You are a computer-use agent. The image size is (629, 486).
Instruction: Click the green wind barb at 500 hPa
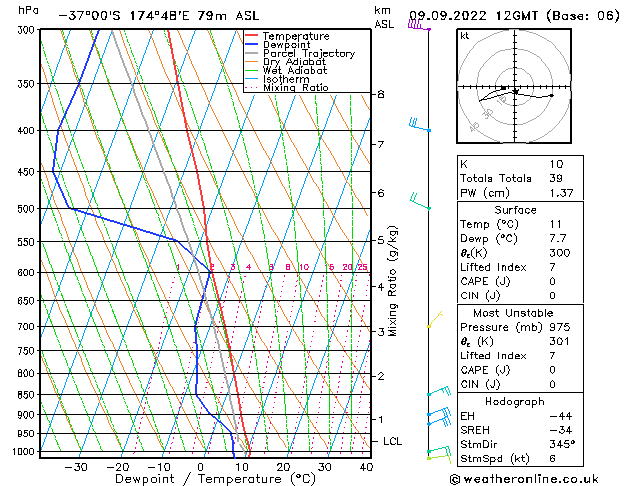(x=420, y=202)
